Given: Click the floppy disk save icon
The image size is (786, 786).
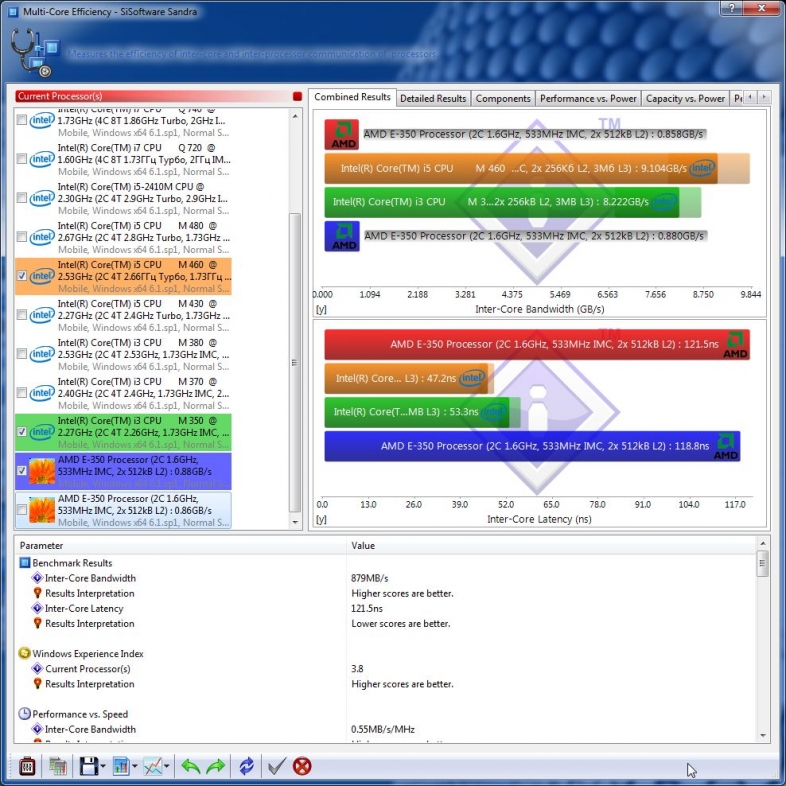Looking at the screenshot, I should tap(89, 766).
